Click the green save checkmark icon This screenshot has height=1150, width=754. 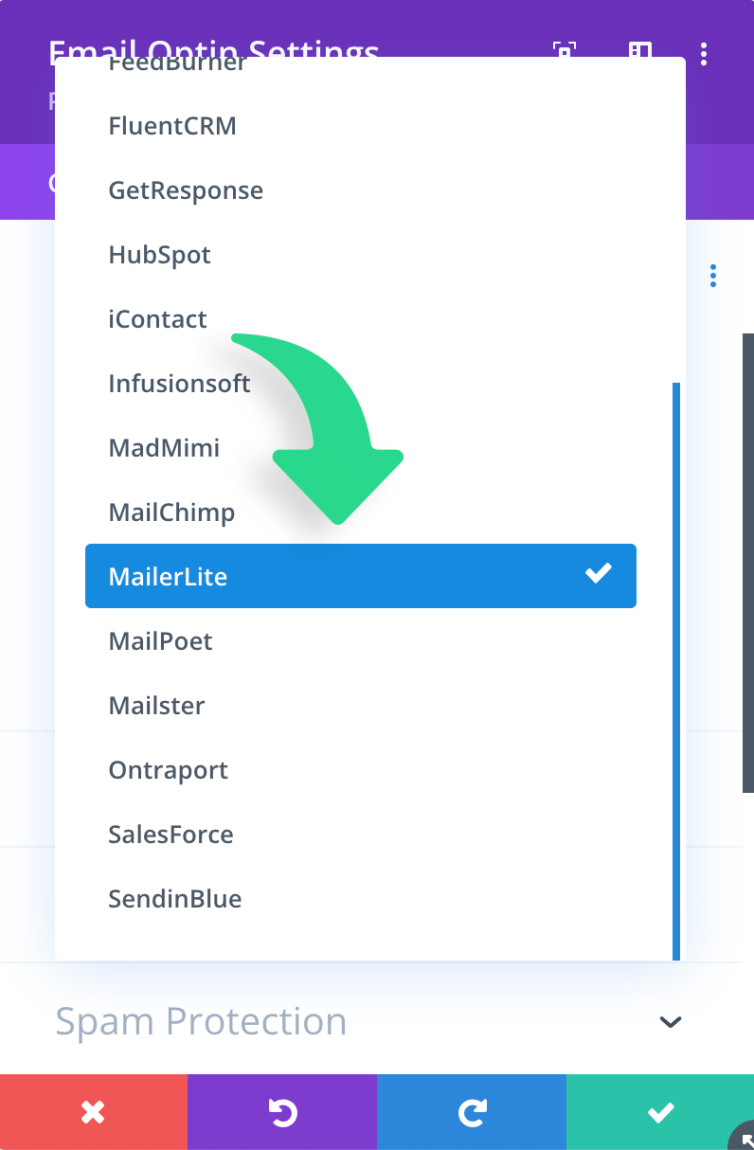pyautogui.click(x=660, y=1111)
